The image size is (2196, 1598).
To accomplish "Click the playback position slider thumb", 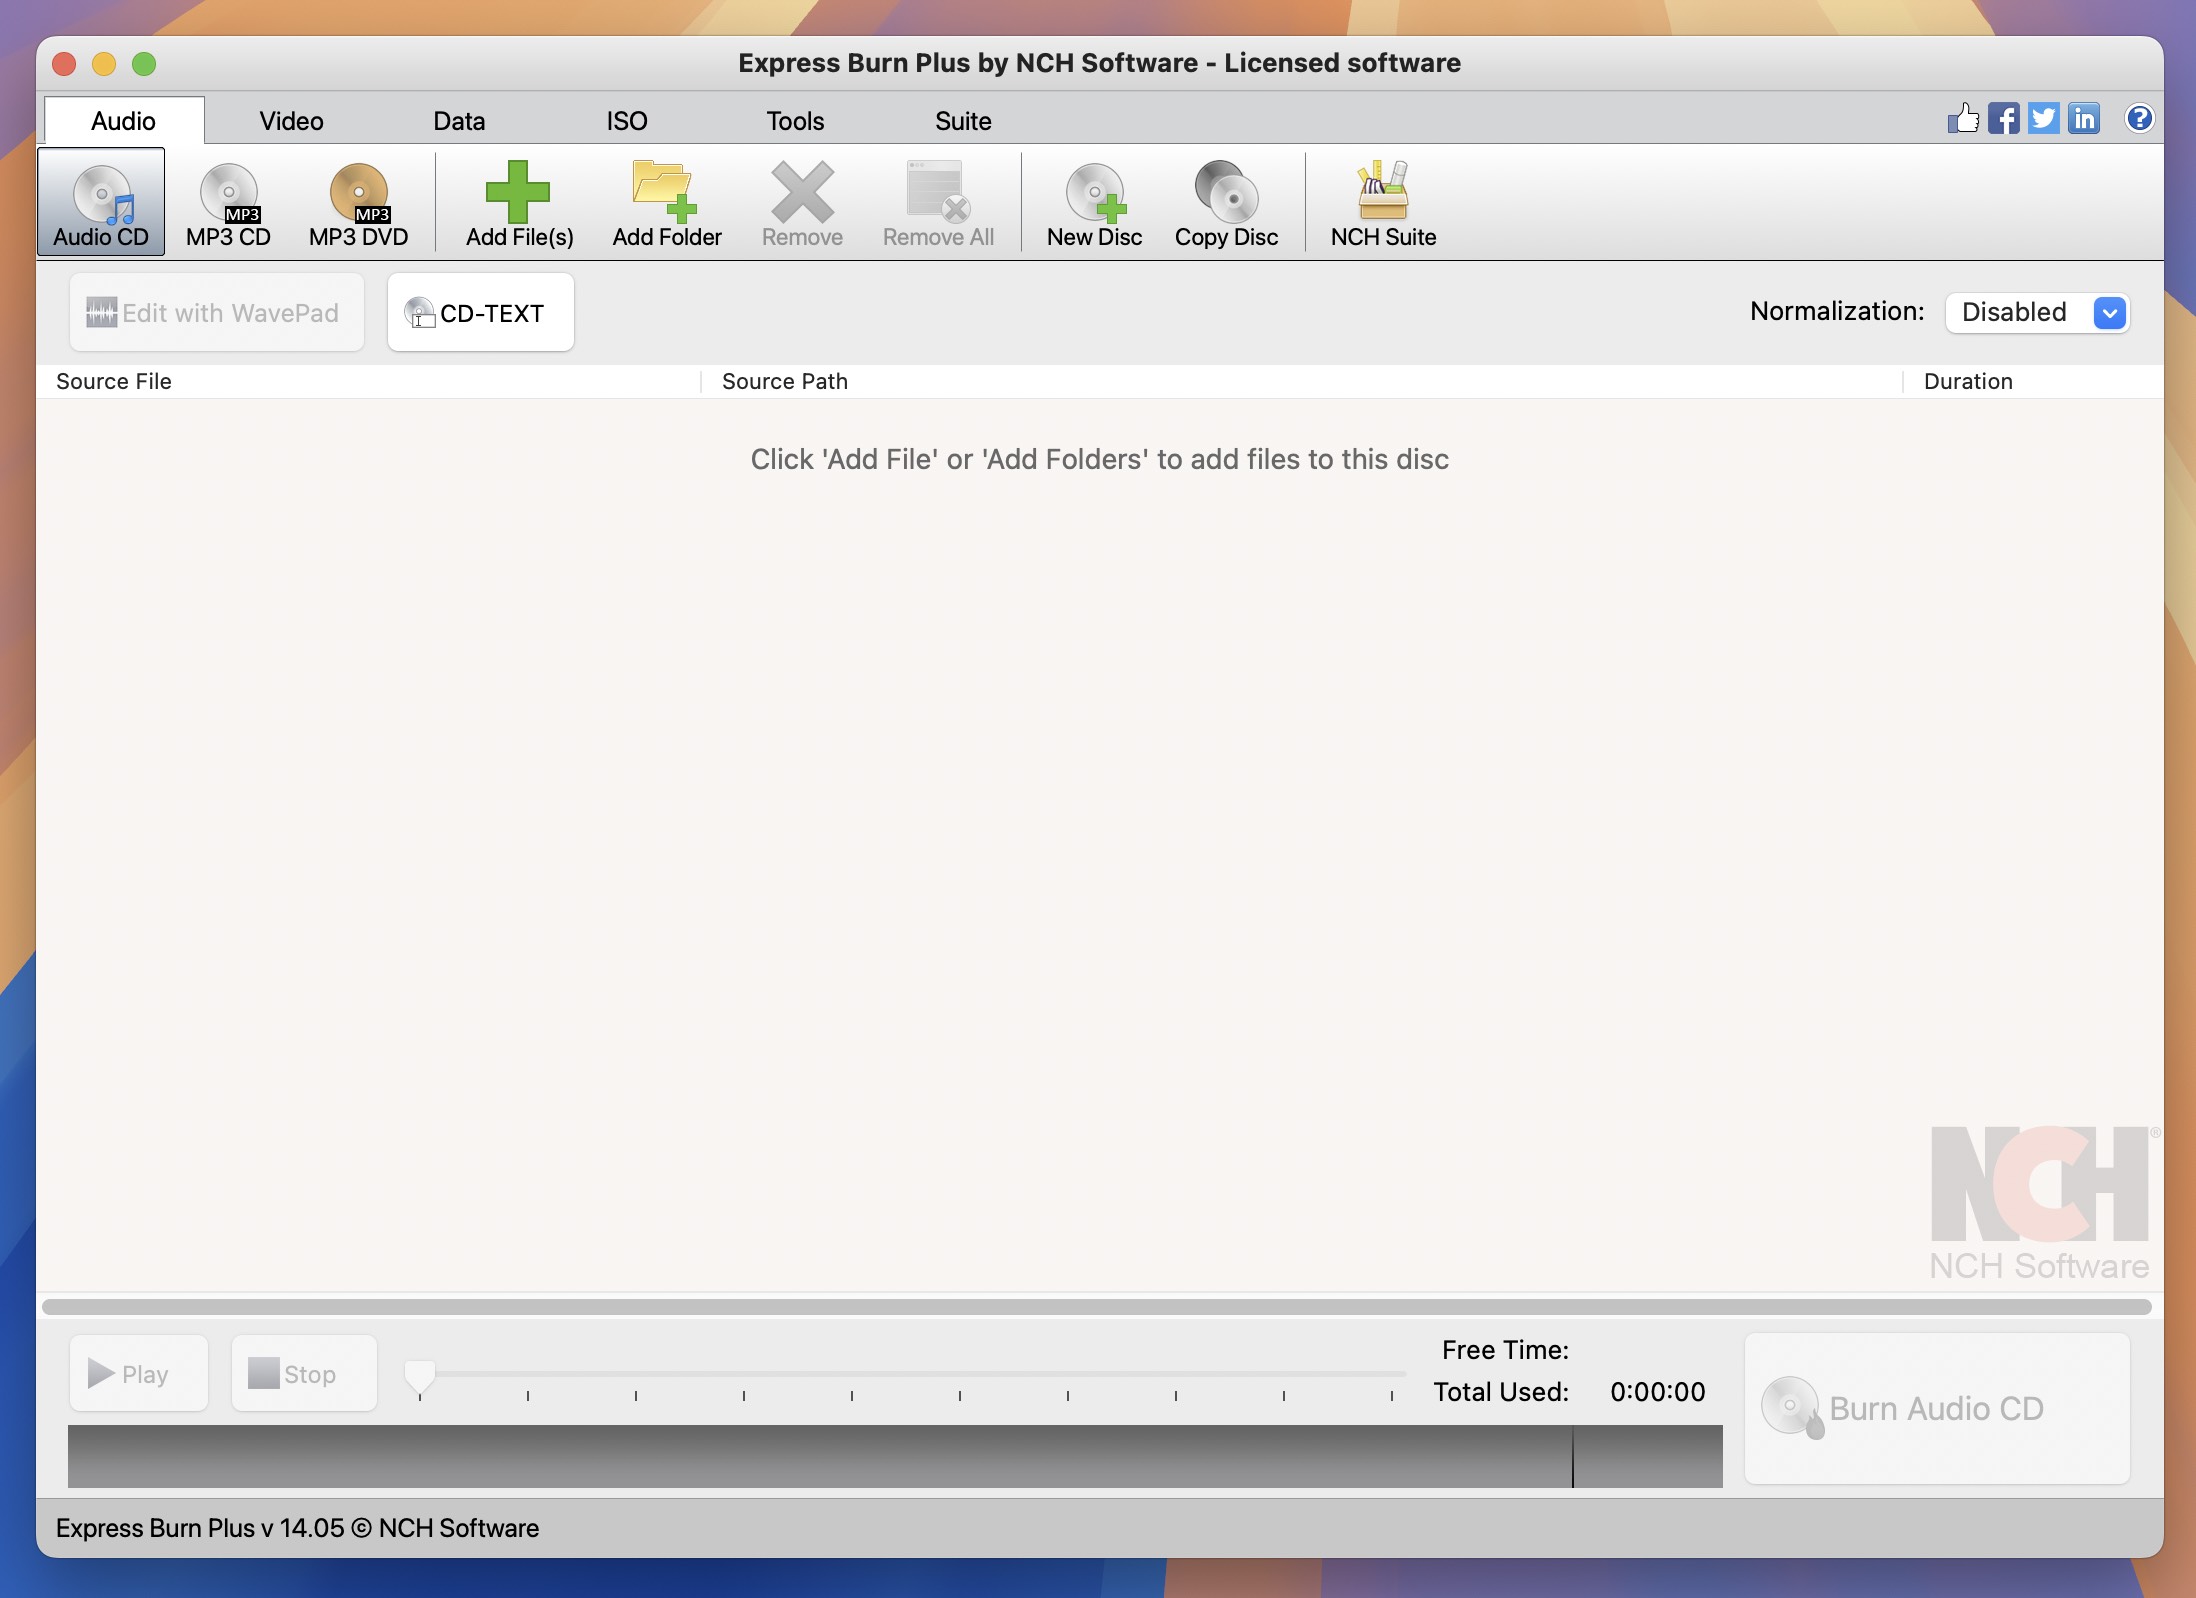I will [420, 1378].
